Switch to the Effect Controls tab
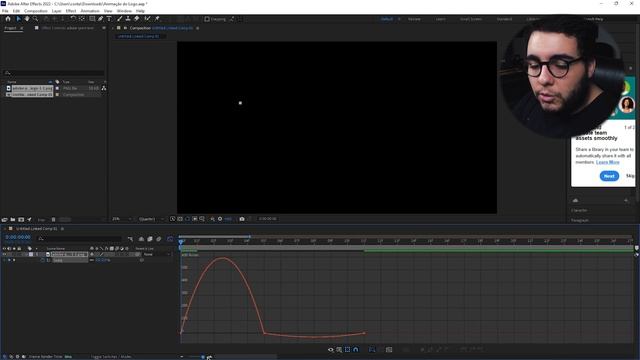 tap(68, 28)
